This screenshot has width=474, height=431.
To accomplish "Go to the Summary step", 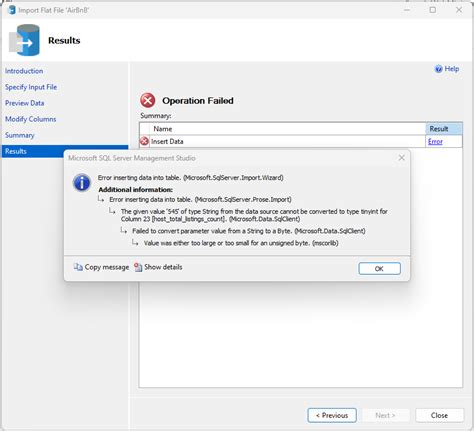I will (x=20, y=135).
